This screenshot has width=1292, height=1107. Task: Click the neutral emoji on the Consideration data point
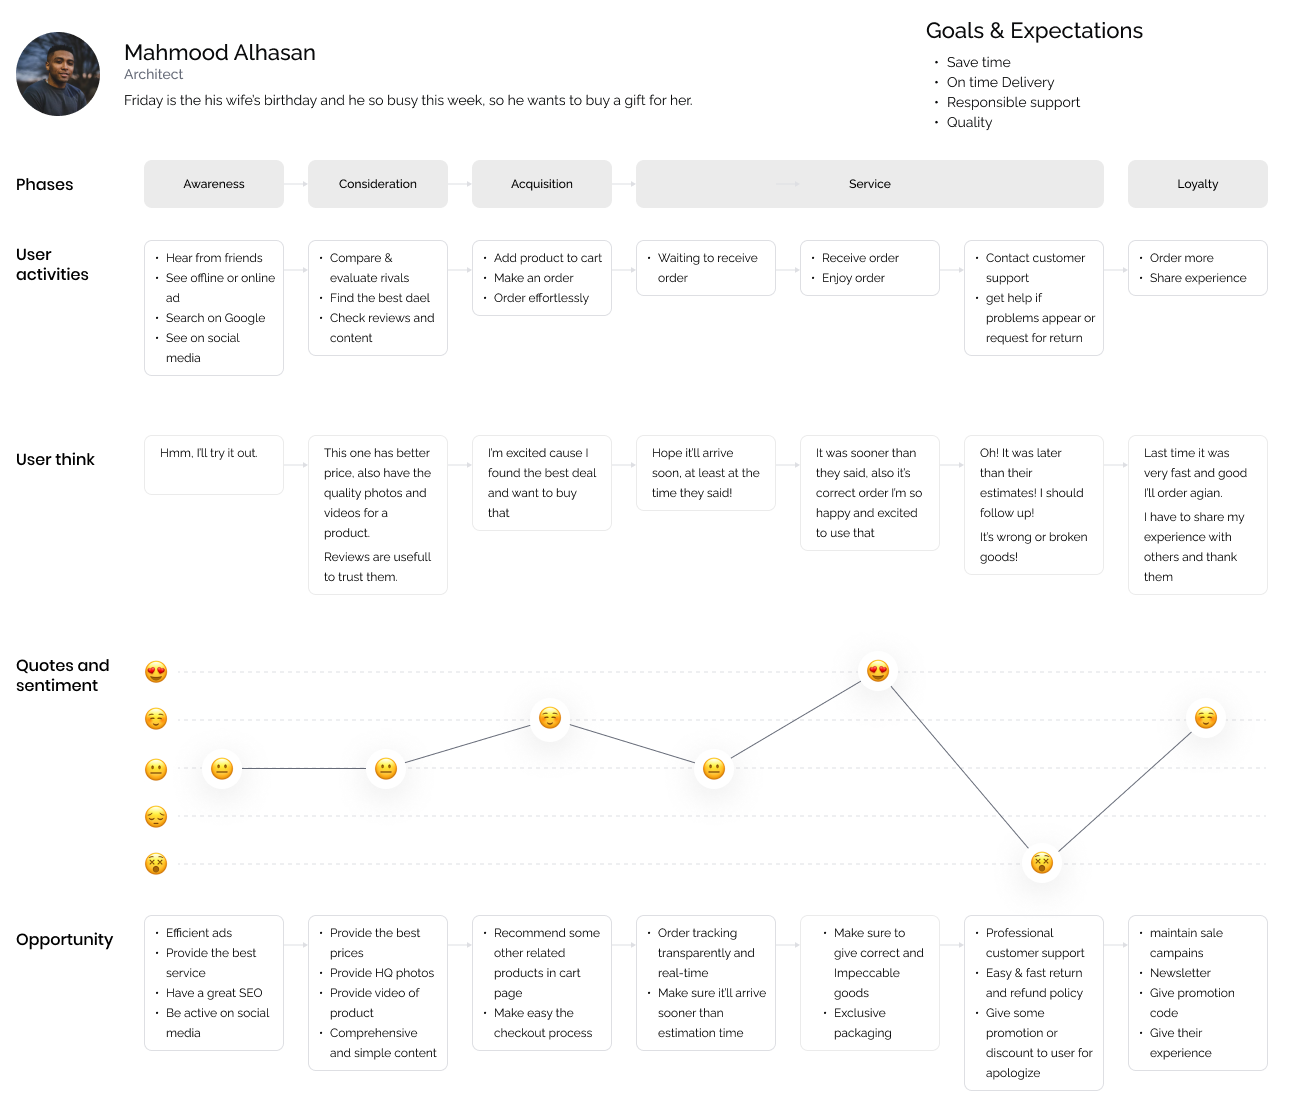(386, 768)
